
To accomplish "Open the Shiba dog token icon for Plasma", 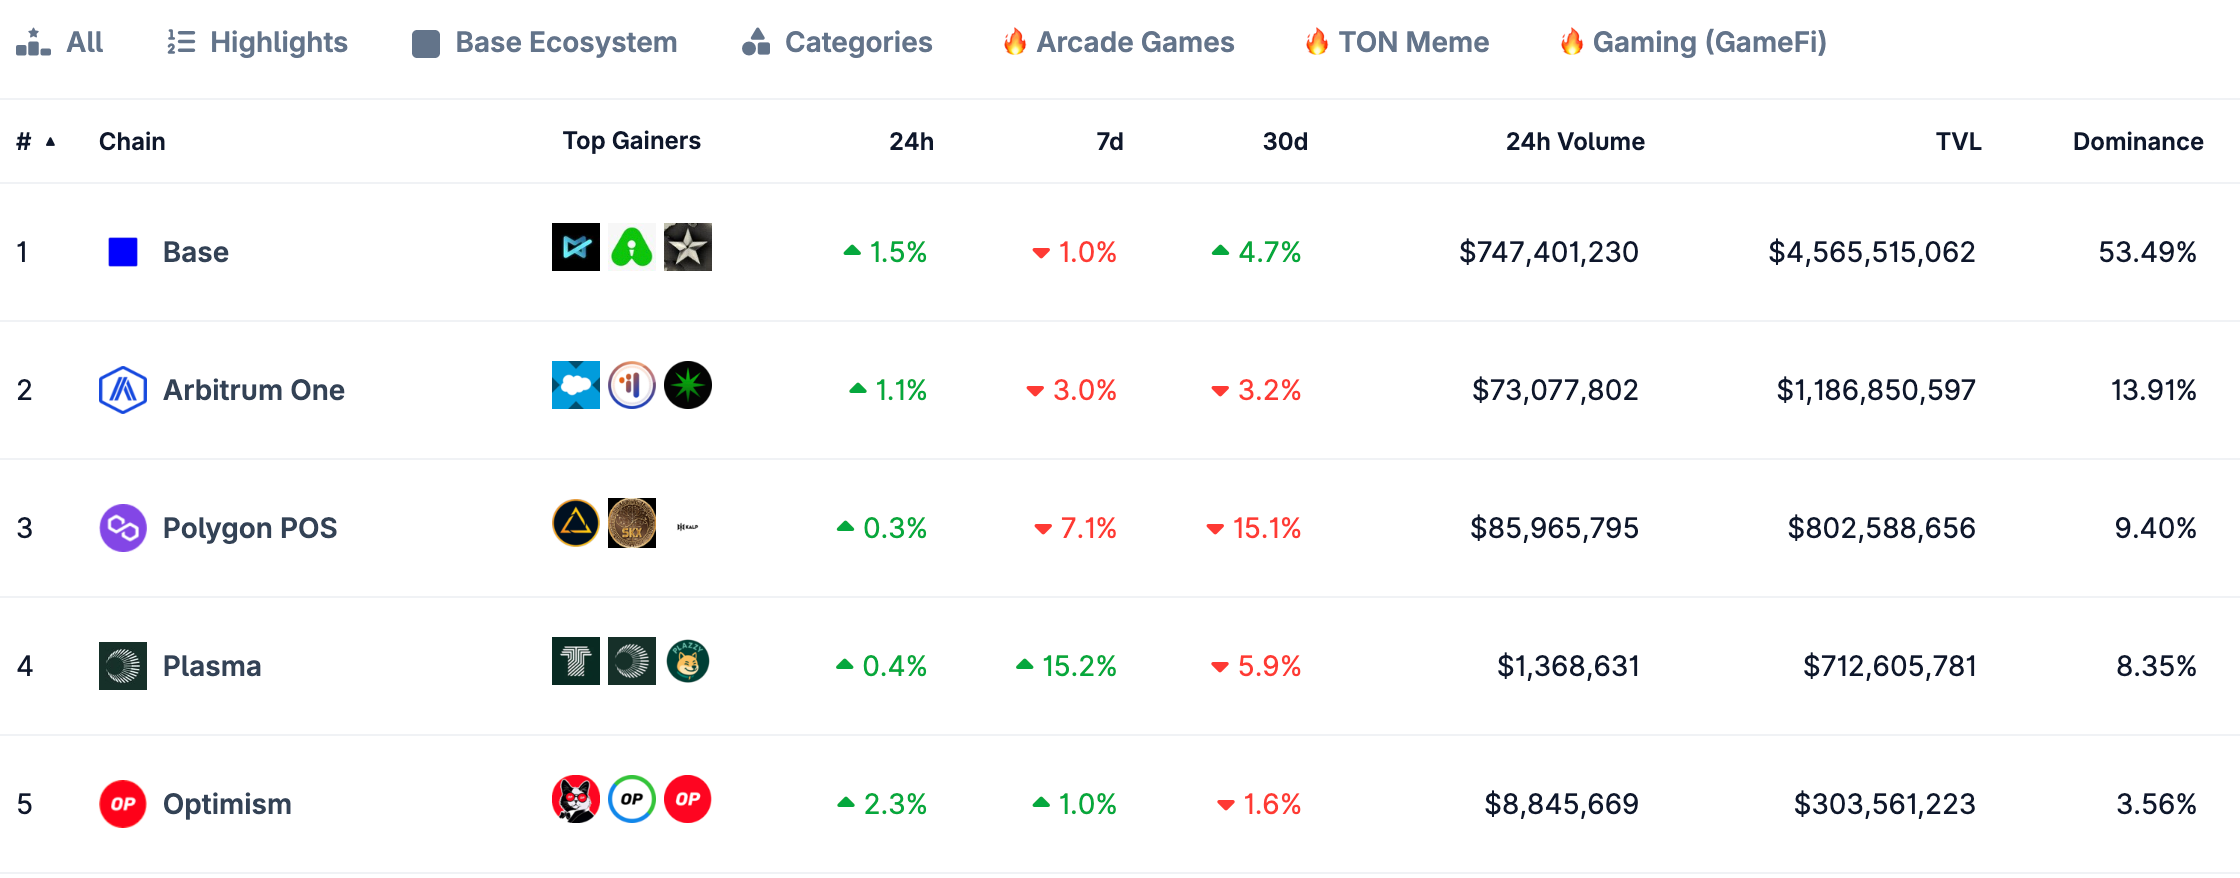I will 688,661.
